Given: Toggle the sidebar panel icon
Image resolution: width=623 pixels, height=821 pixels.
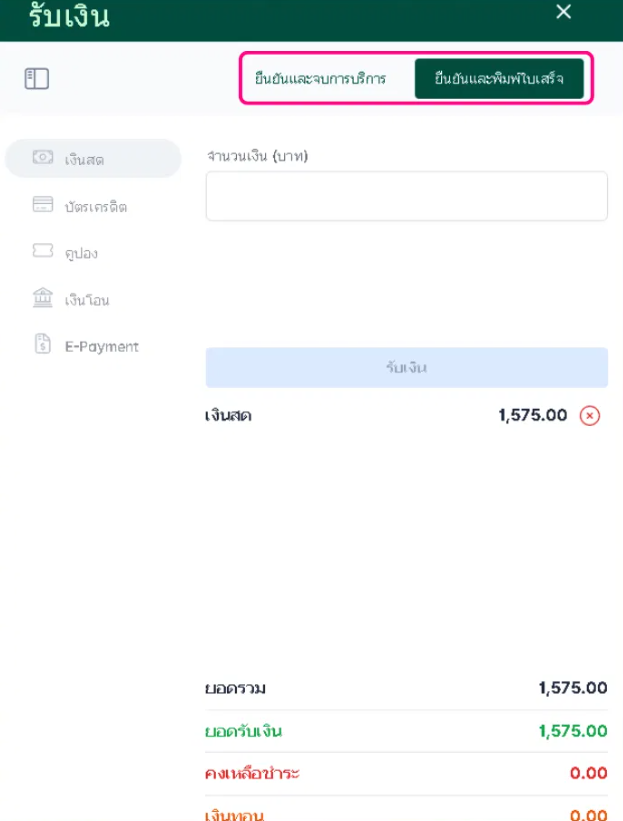Looking at the screenshot, I should [x=37, y=79].
